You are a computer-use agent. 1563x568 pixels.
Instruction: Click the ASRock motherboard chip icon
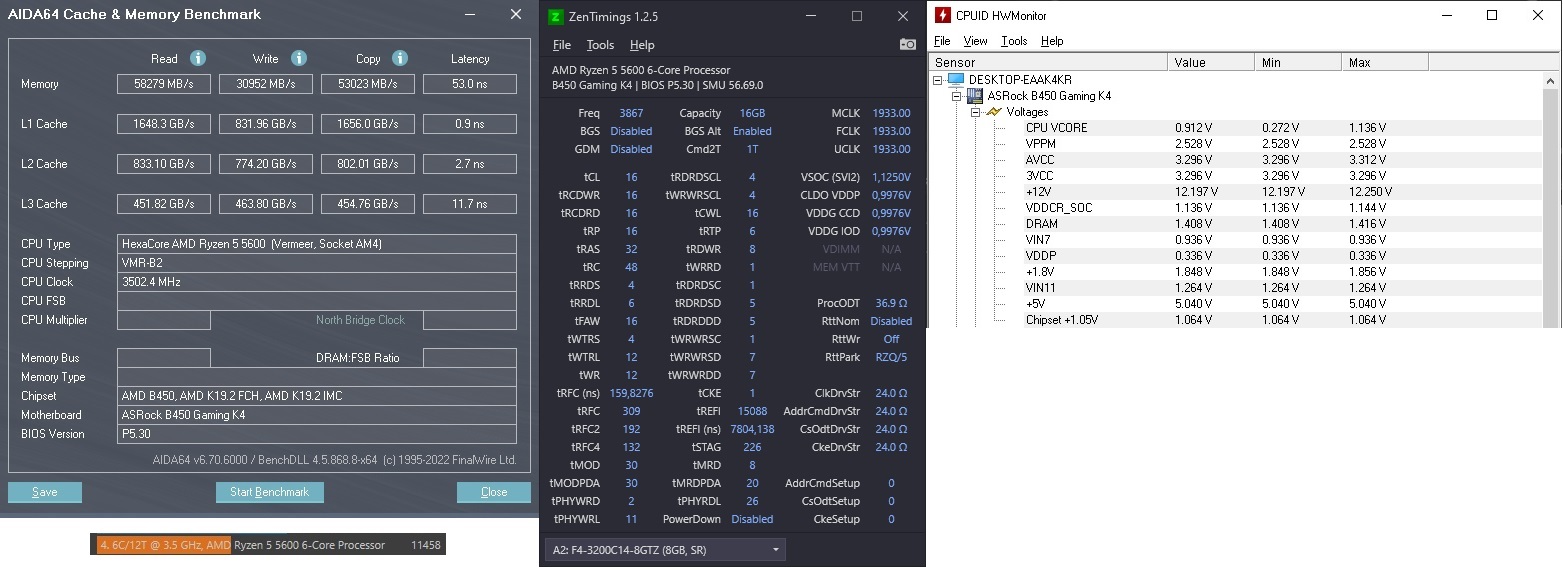click(x=974, y=96)
